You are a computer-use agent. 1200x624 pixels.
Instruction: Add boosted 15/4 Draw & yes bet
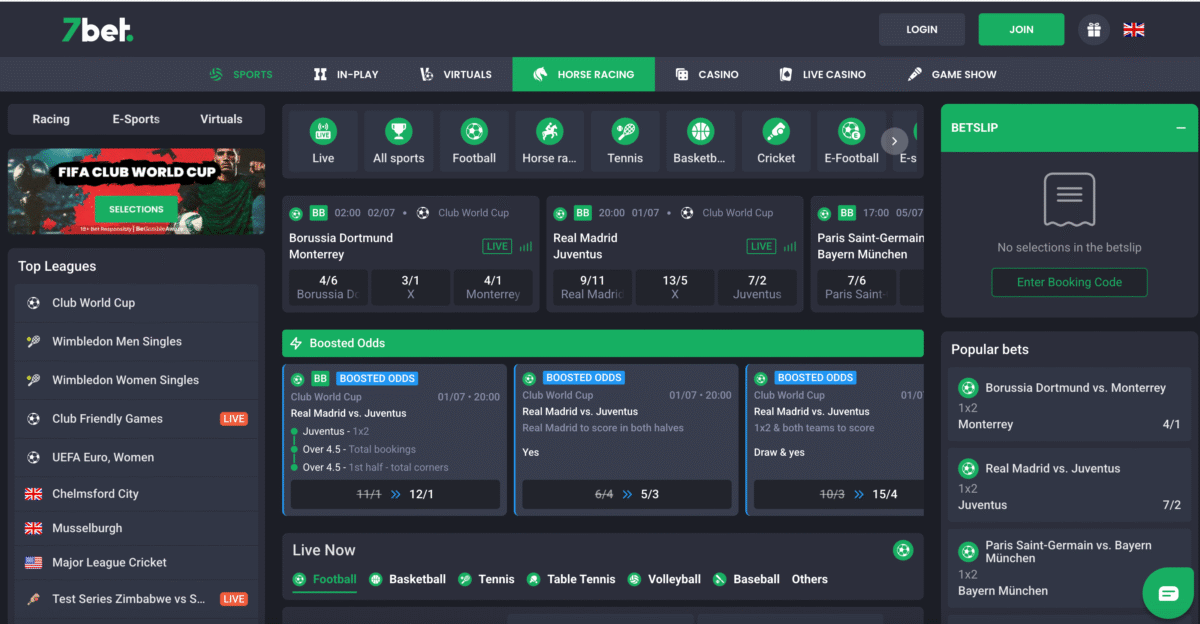[838, 494]
